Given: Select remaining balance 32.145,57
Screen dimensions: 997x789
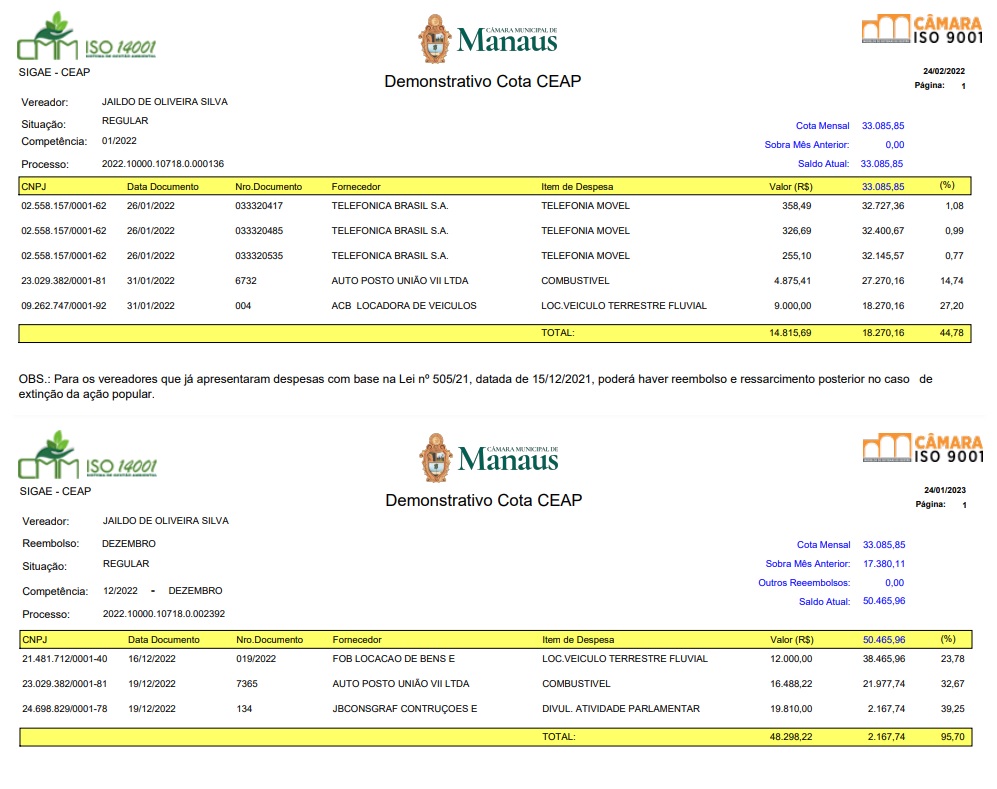Looking at the screenshot, I should pyautogui.click(x=883, y=256).
